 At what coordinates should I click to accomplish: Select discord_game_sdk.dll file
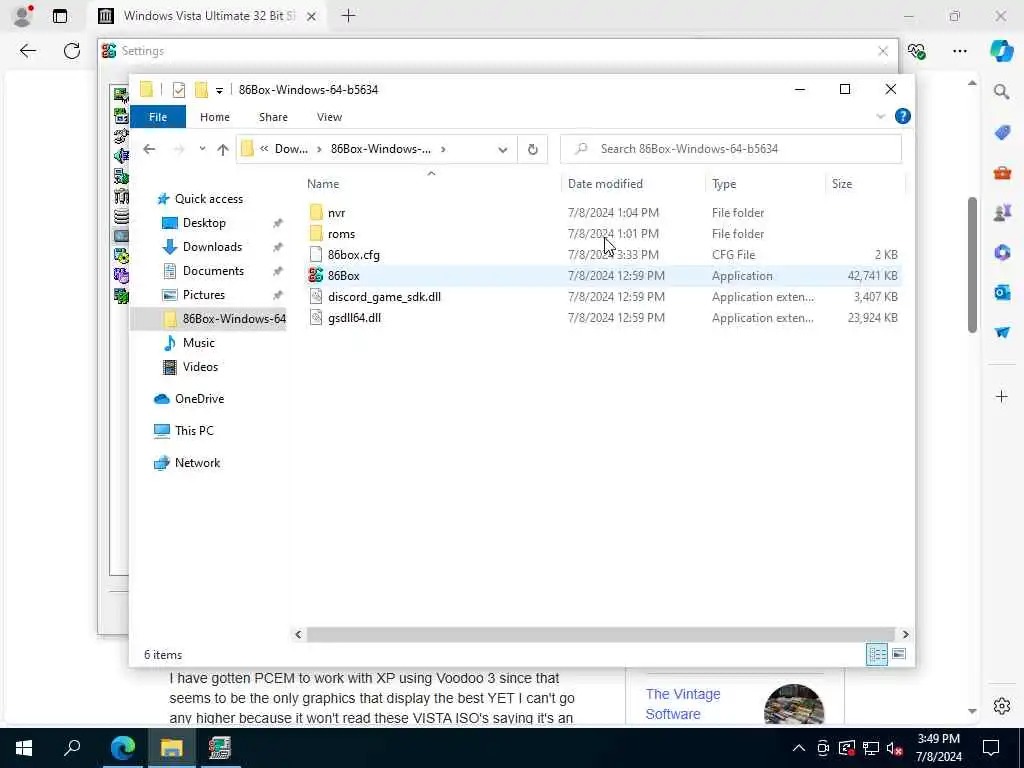click(x=384, y=296)
